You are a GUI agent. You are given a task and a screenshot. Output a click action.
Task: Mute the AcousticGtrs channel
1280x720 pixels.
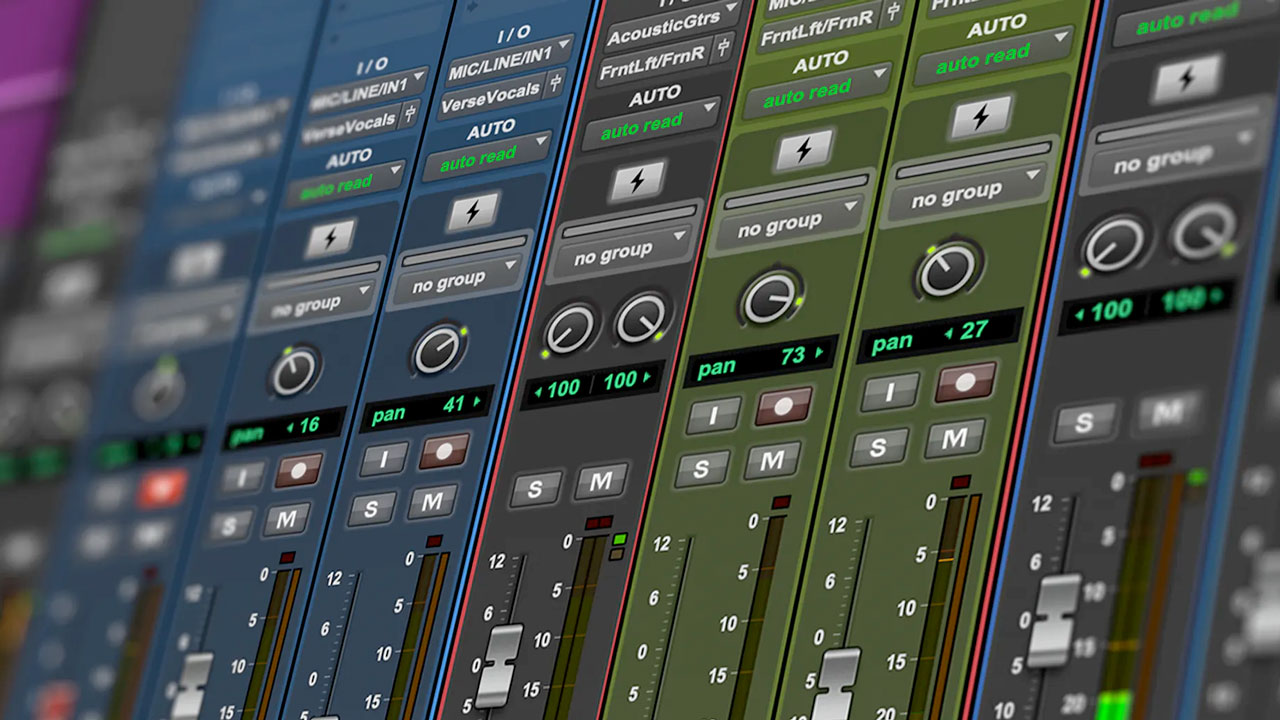click(600, 480)
